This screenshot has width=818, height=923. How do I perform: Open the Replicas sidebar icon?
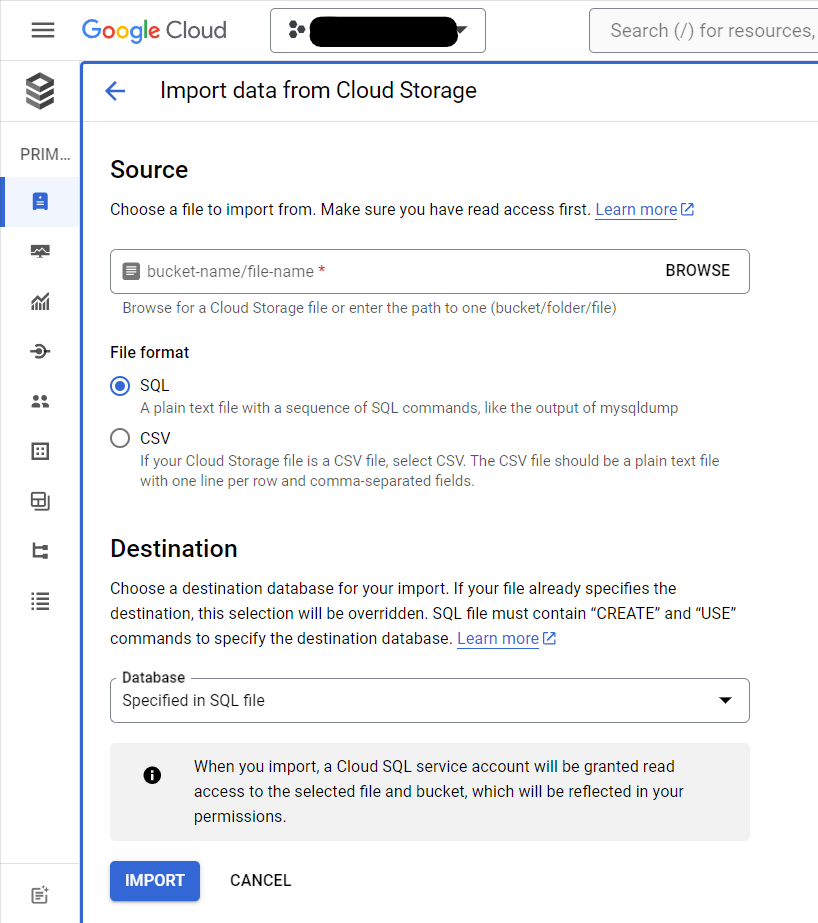pyautogui.click(x=40, y=551)
